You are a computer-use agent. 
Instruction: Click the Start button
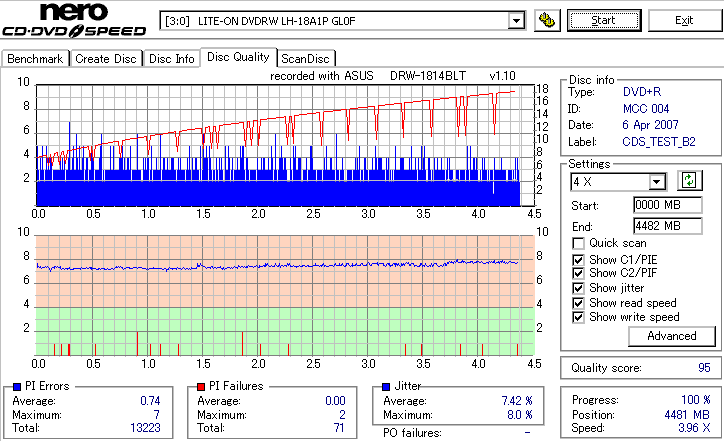tap(604, 20)
